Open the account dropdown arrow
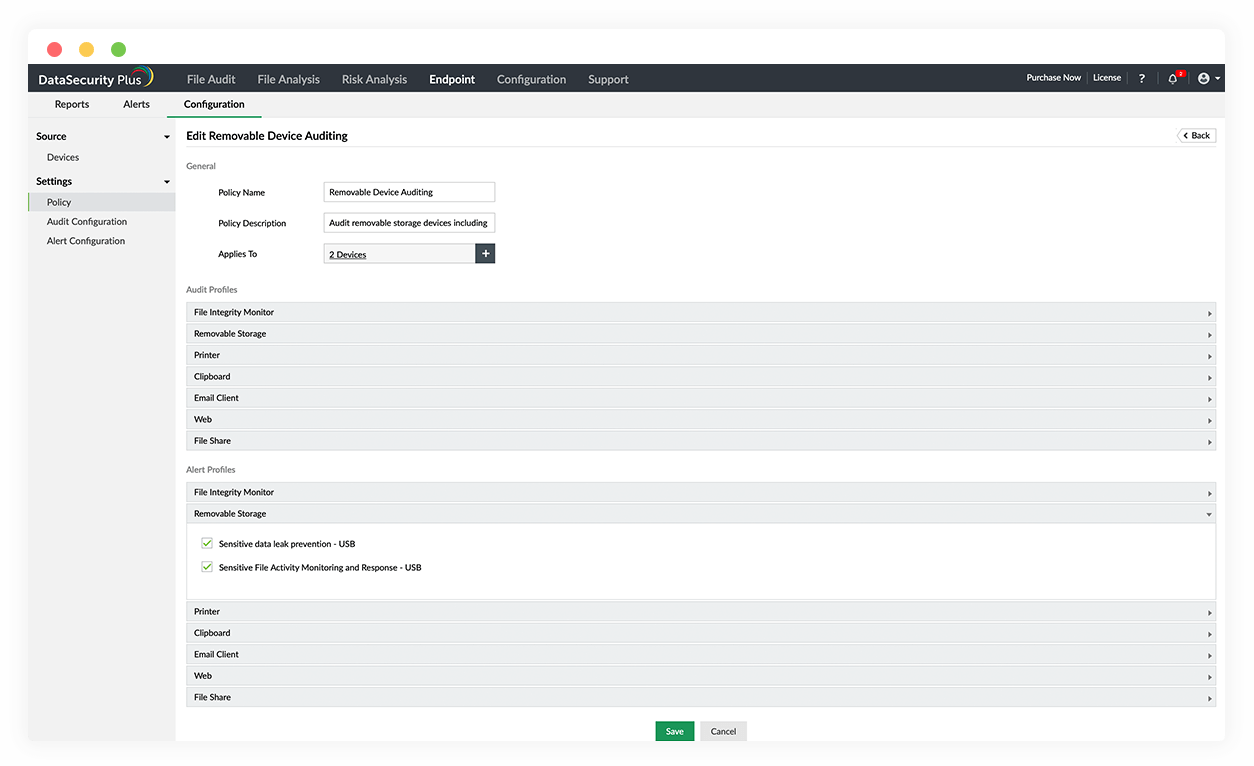1254x766 pixels. click(x=1217, y=79)
